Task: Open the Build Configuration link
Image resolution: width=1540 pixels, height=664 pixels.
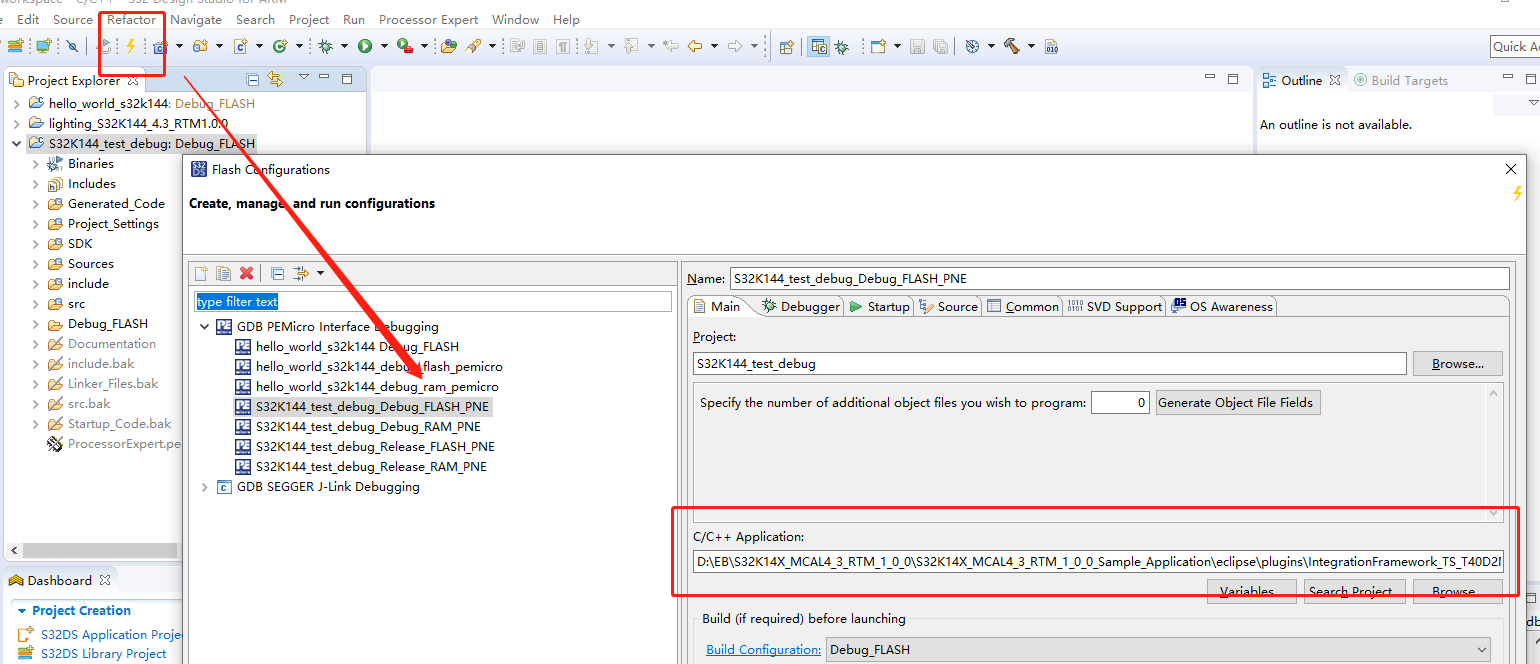Action: (764, 649)
